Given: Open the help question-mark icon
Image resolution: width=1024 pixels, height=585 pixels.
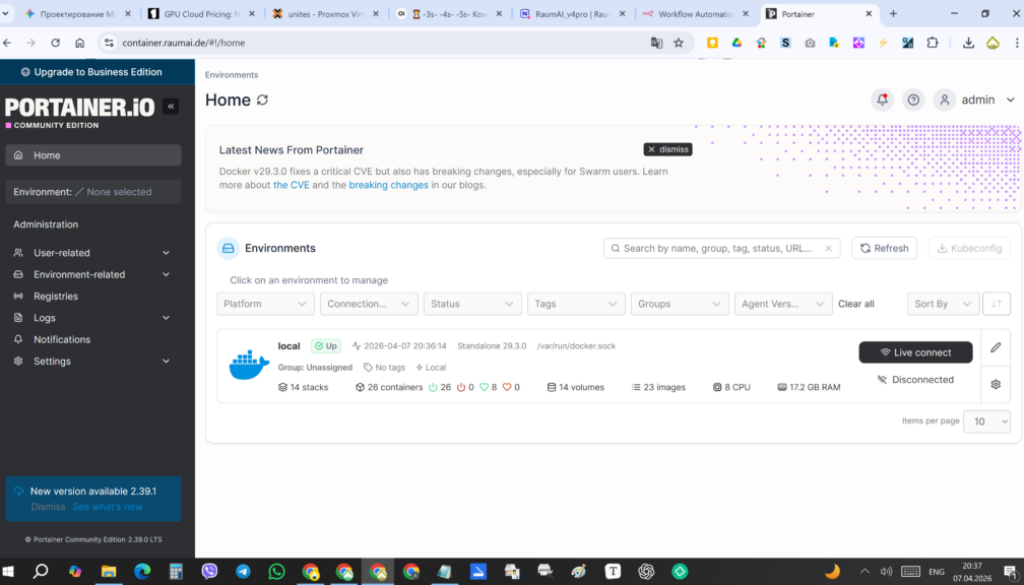Looking at the screenshot, I should point(914,100).
